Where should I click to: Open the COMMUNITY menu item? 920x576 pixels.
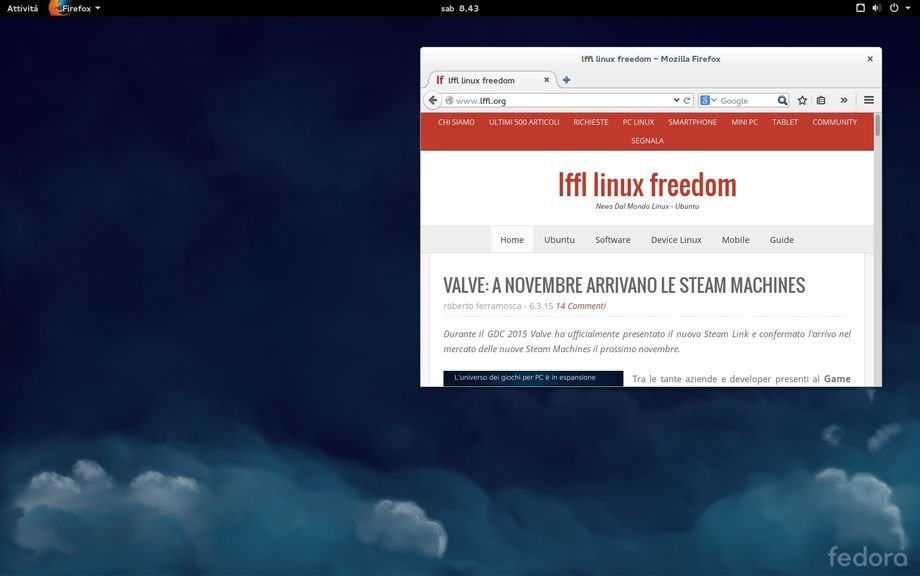(x=834, y=122)
